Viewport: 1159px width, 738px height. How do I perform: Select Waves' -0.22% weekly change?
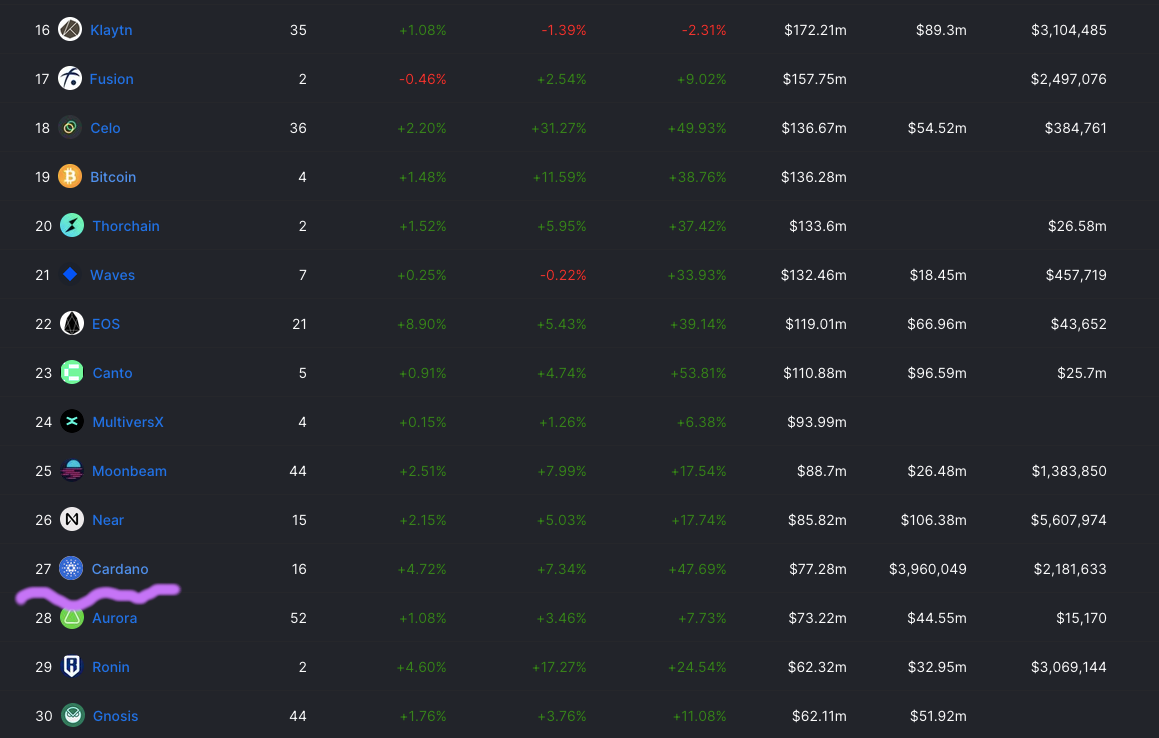(563, 275)
